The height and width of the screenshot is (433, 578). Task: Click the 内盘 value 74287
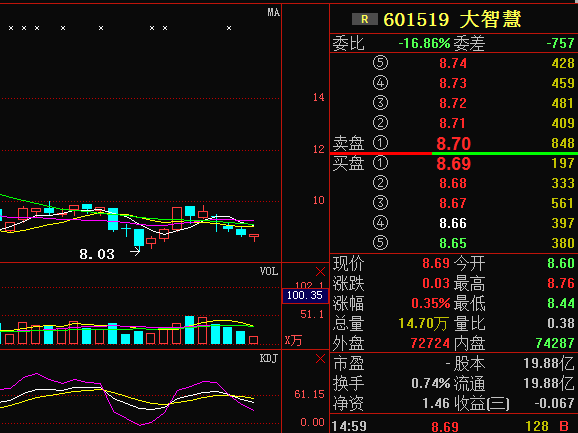coord(555,343)
